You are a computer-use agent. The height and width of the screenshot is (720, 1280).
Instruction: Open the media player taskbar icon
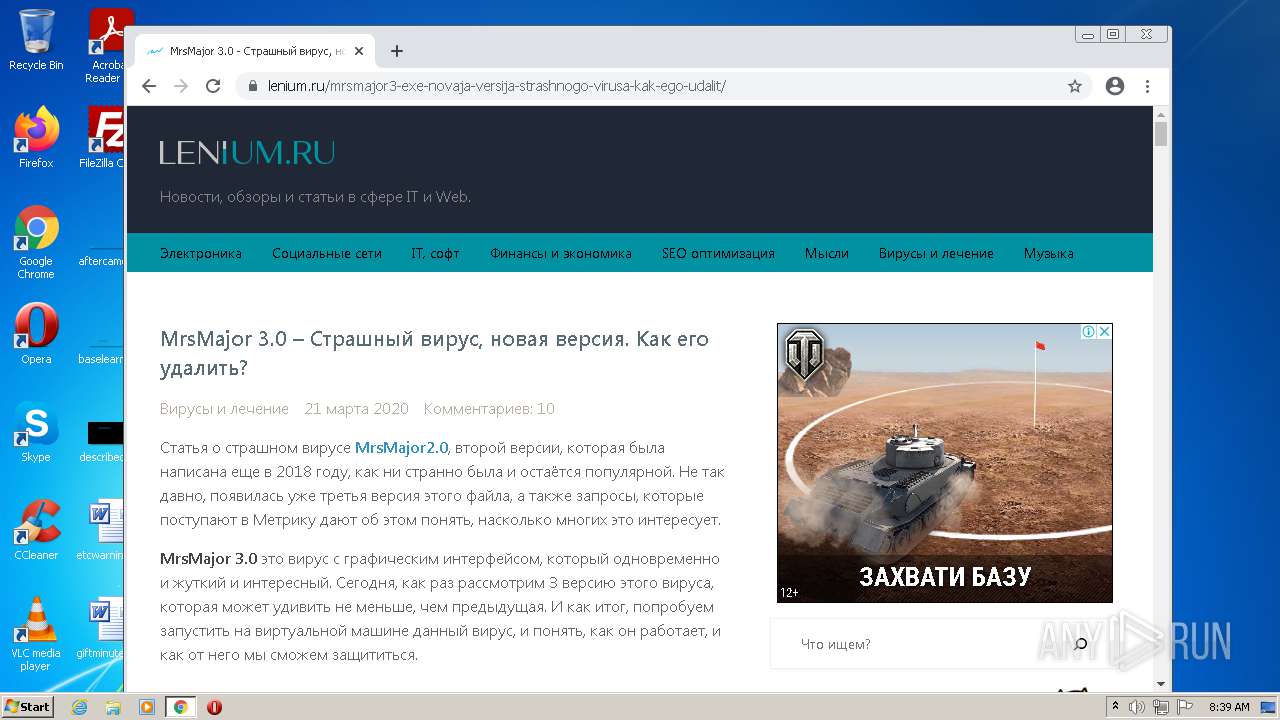pyautogui.click(x=147, y=707)
